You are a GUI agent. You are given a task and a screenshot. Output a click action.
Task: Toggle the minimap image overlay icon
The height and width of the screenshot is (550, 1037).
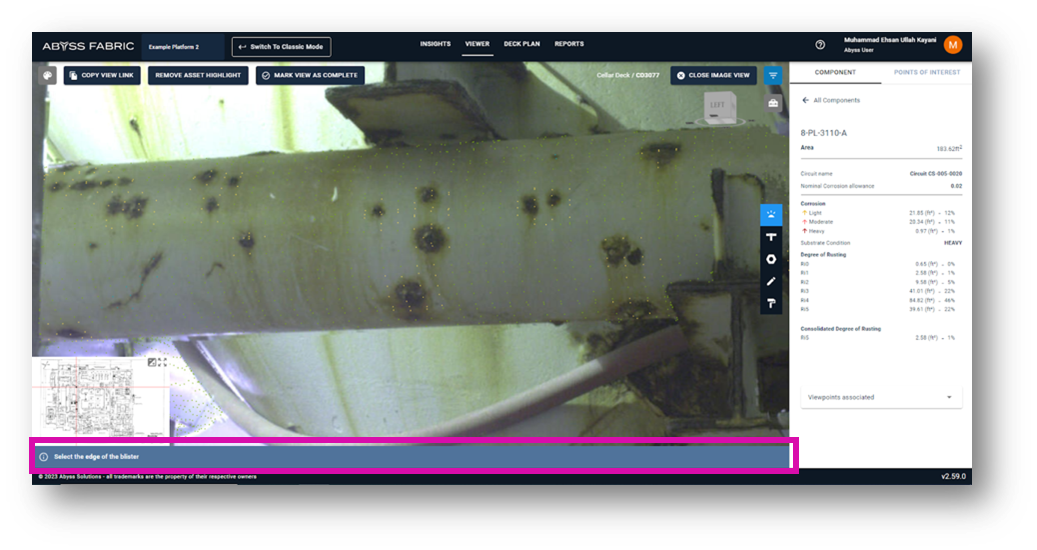pyautogui.click(x=151, y=362)
